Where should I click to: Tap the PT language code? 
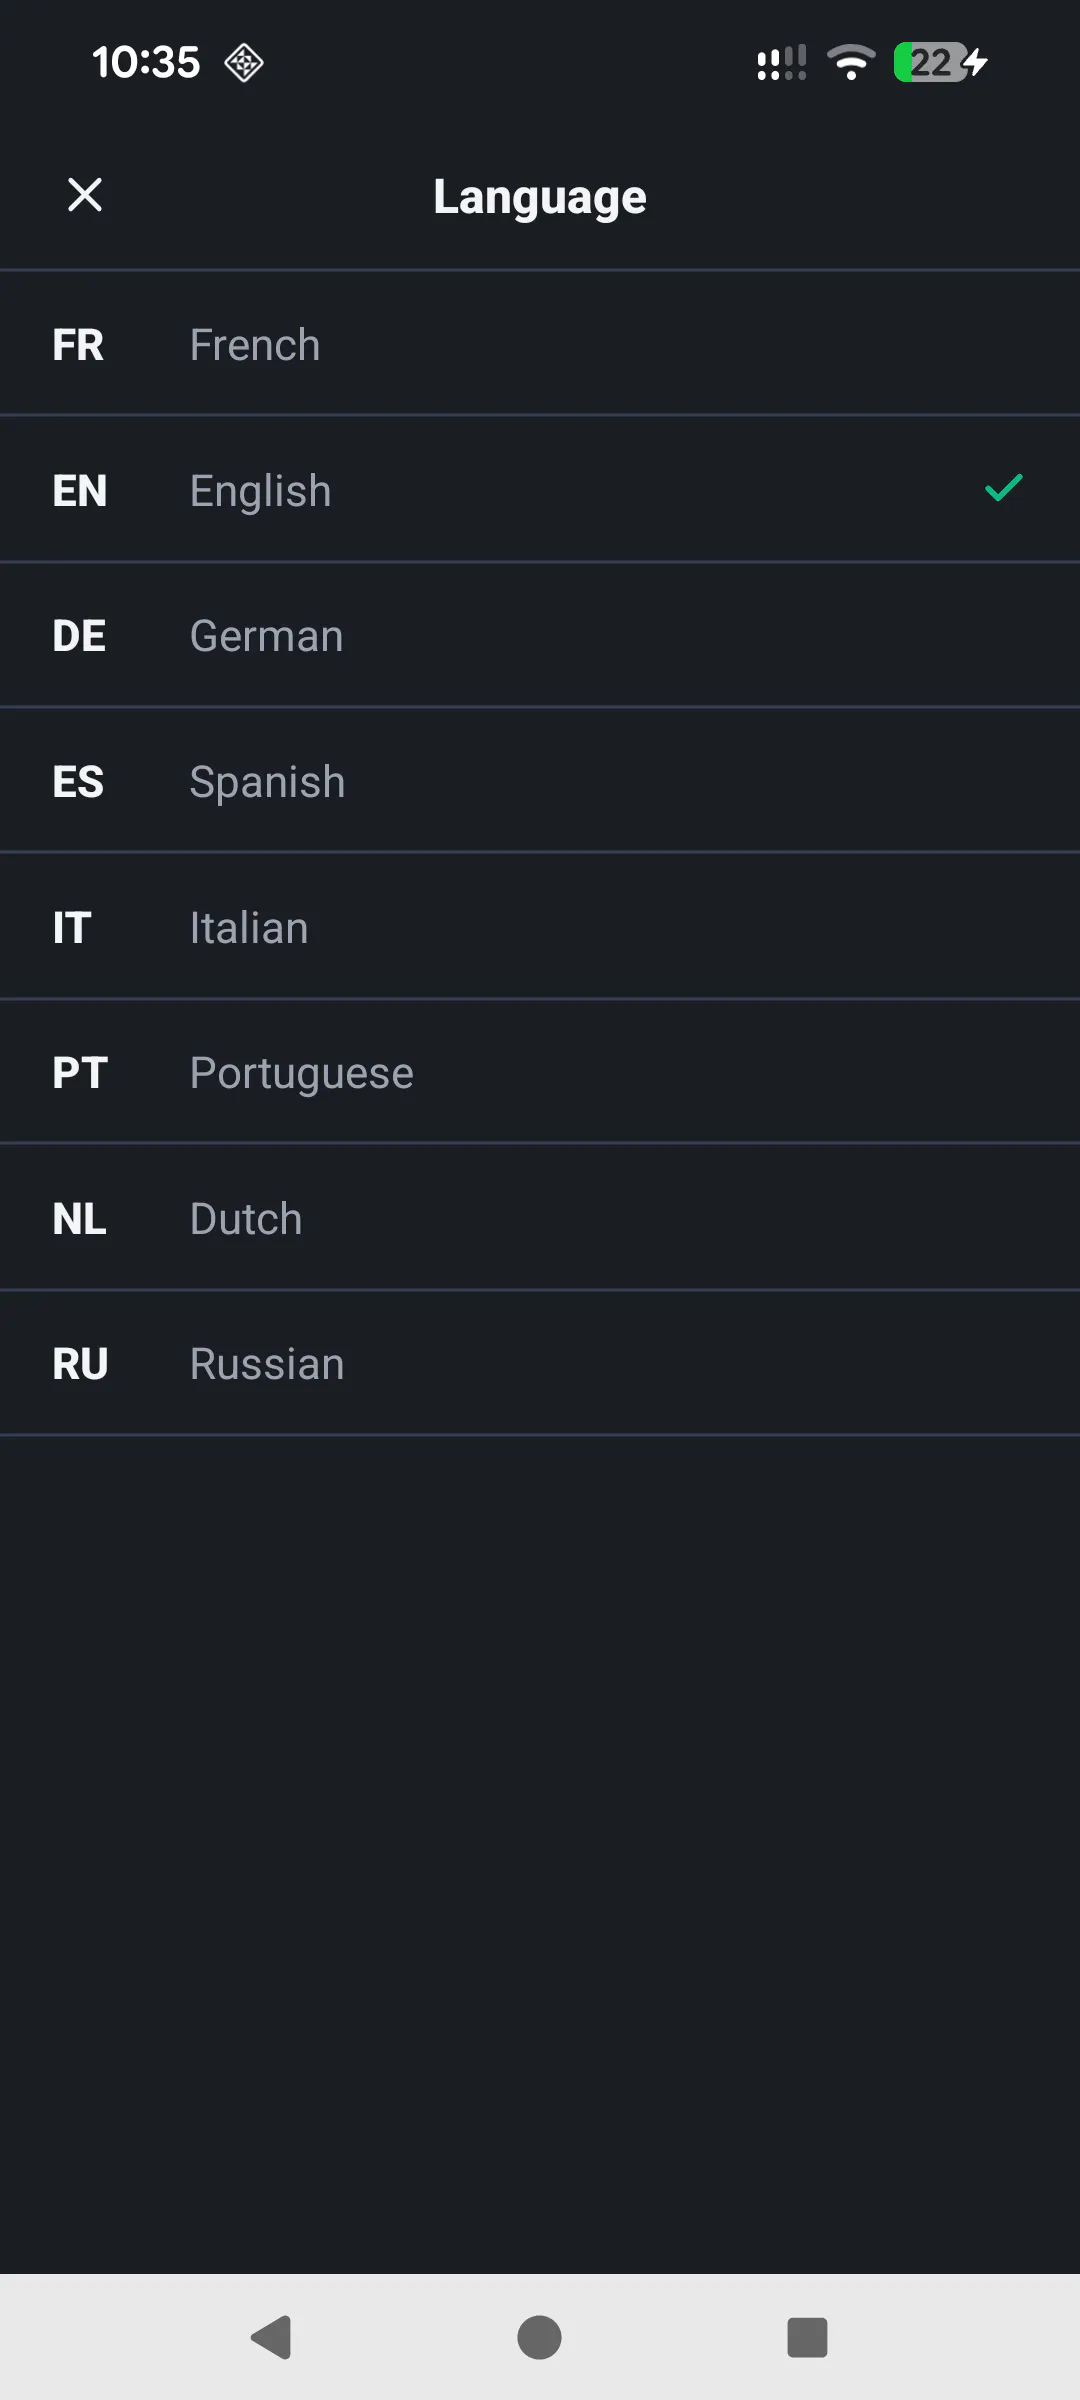coord(80,1073)
